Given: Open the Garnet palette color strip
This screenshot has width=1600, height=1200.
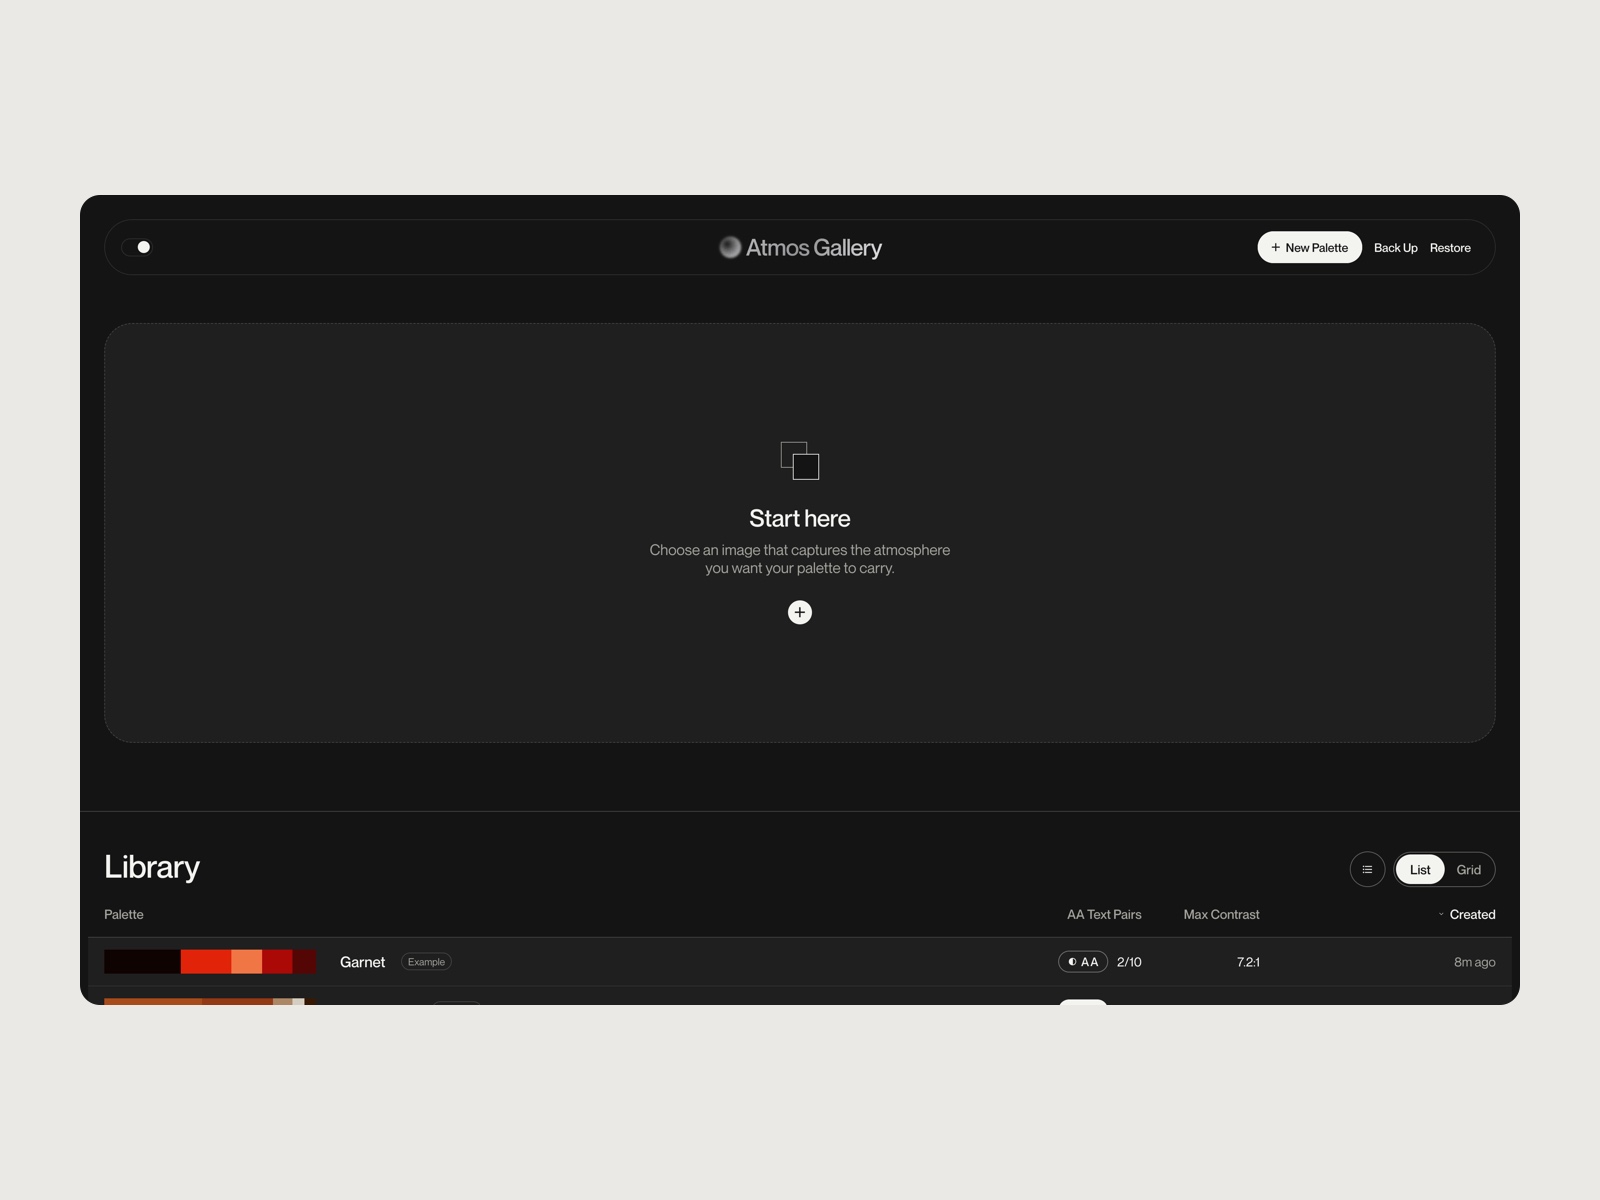Looking at the screenshot, I should 210,962.
